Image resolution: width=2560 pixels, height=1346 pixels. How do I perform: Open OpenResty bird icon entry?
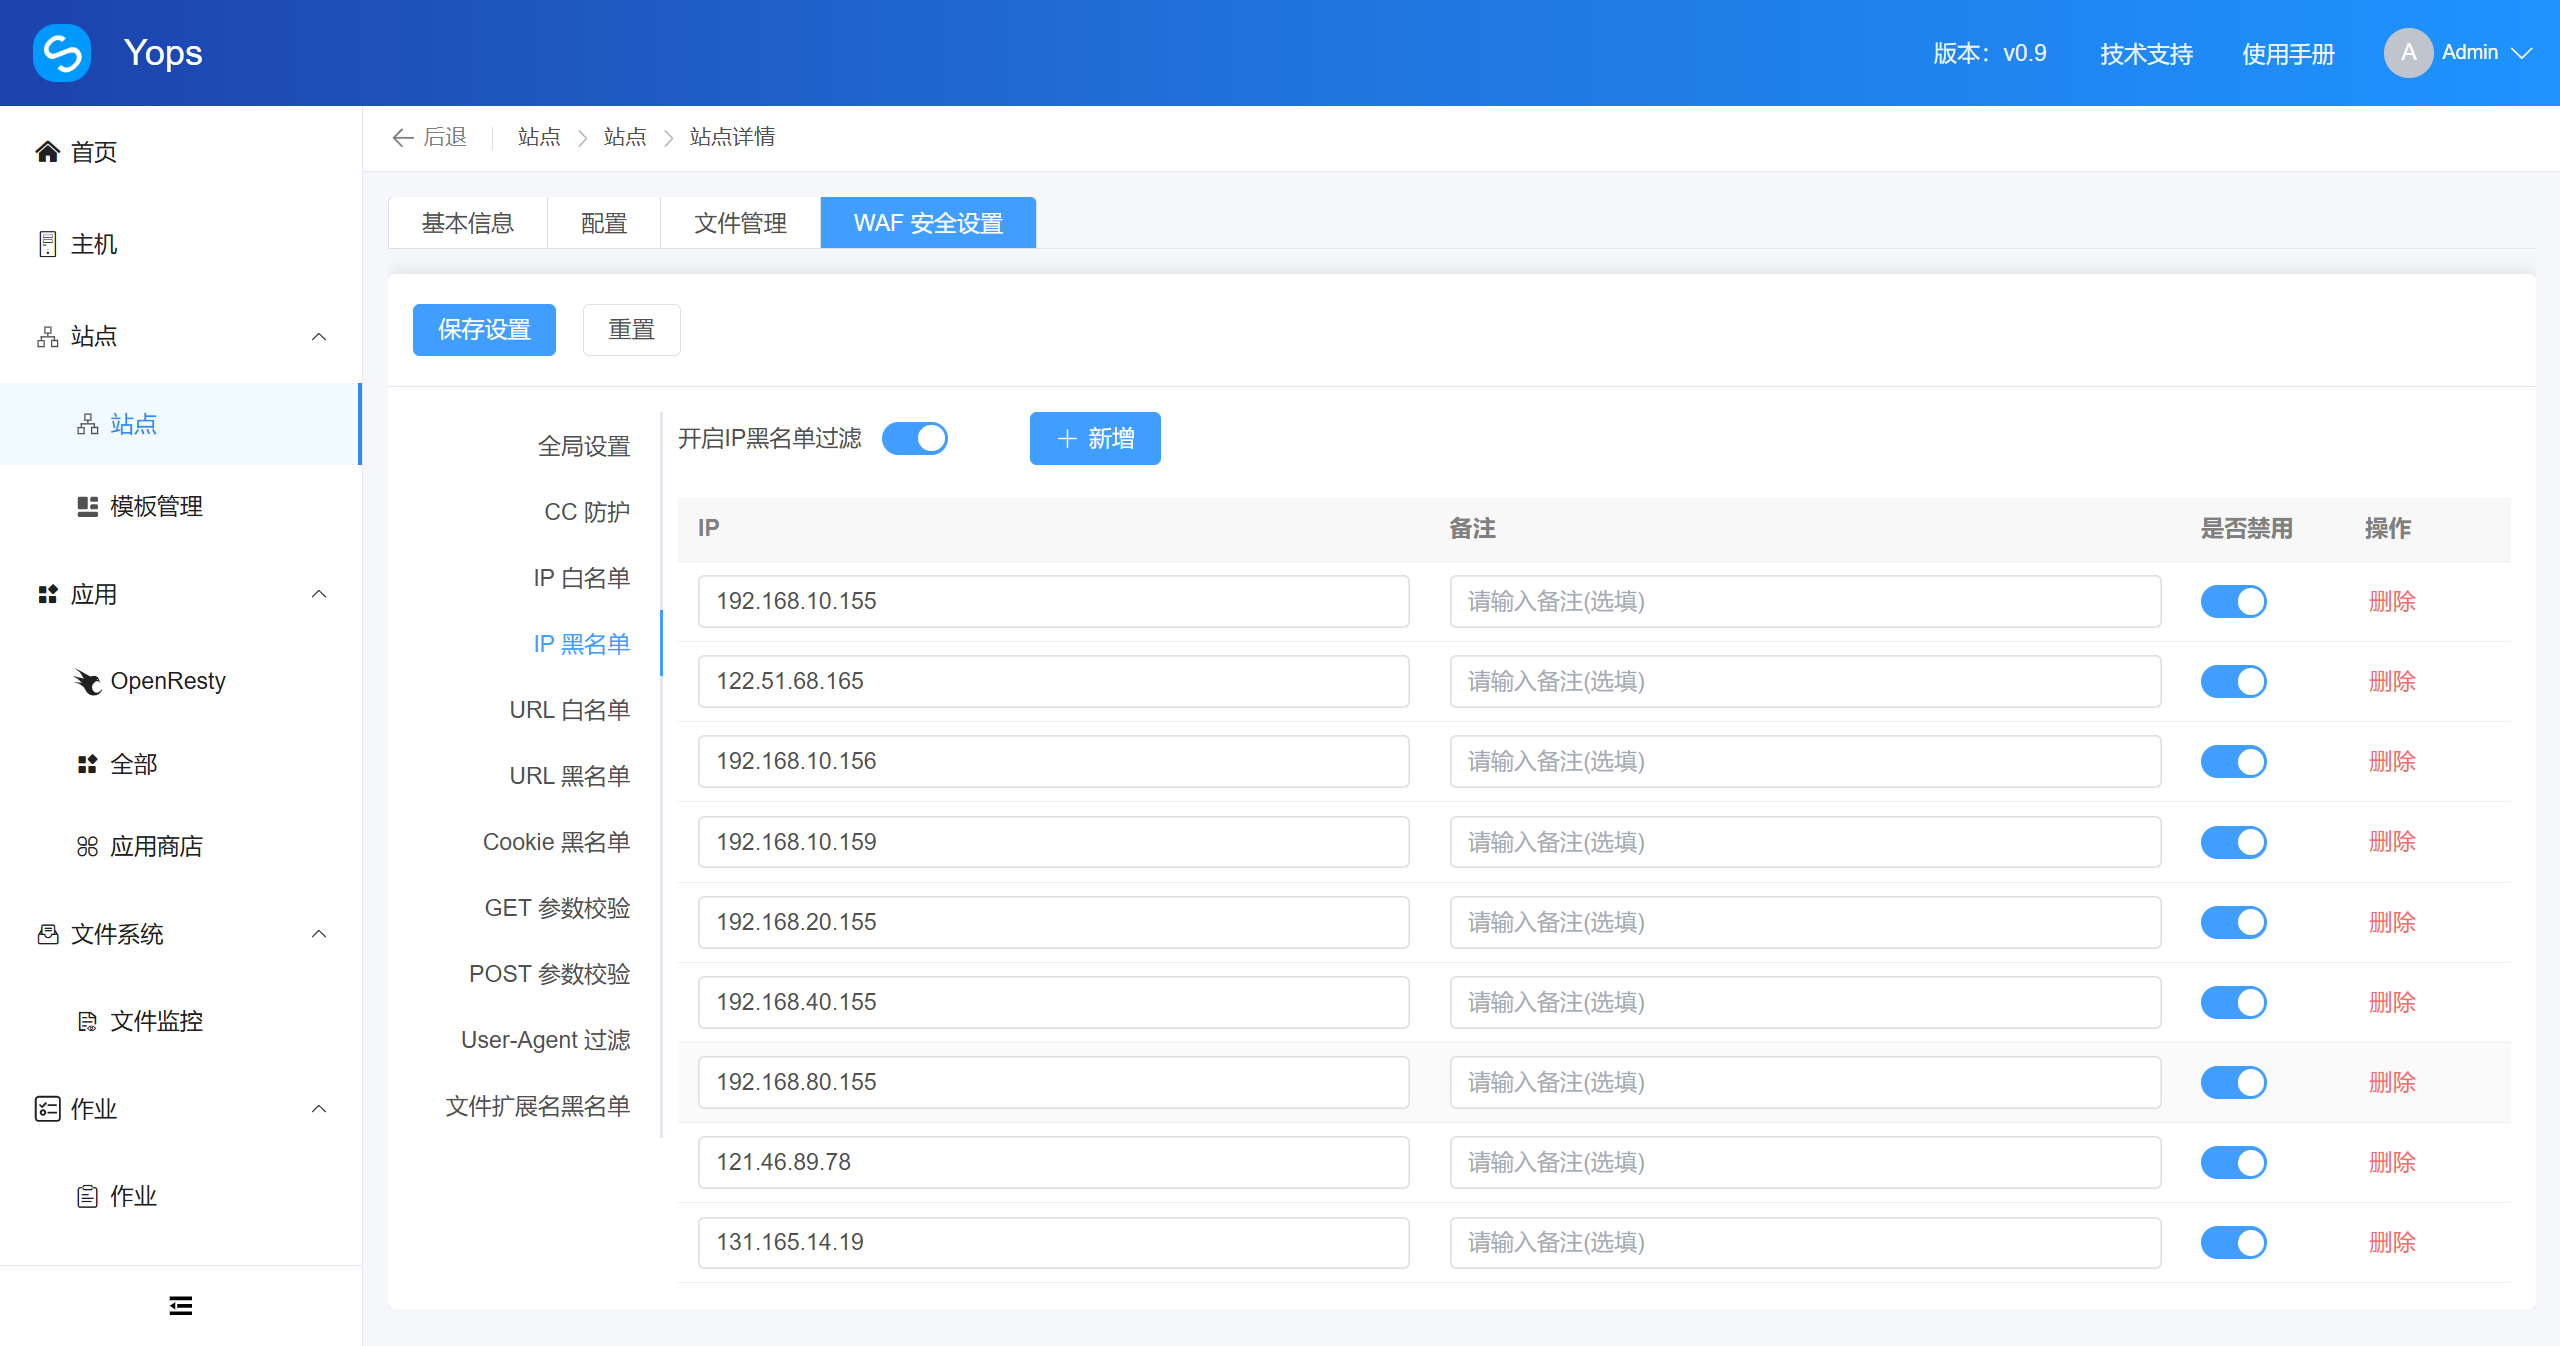(88, 681)
